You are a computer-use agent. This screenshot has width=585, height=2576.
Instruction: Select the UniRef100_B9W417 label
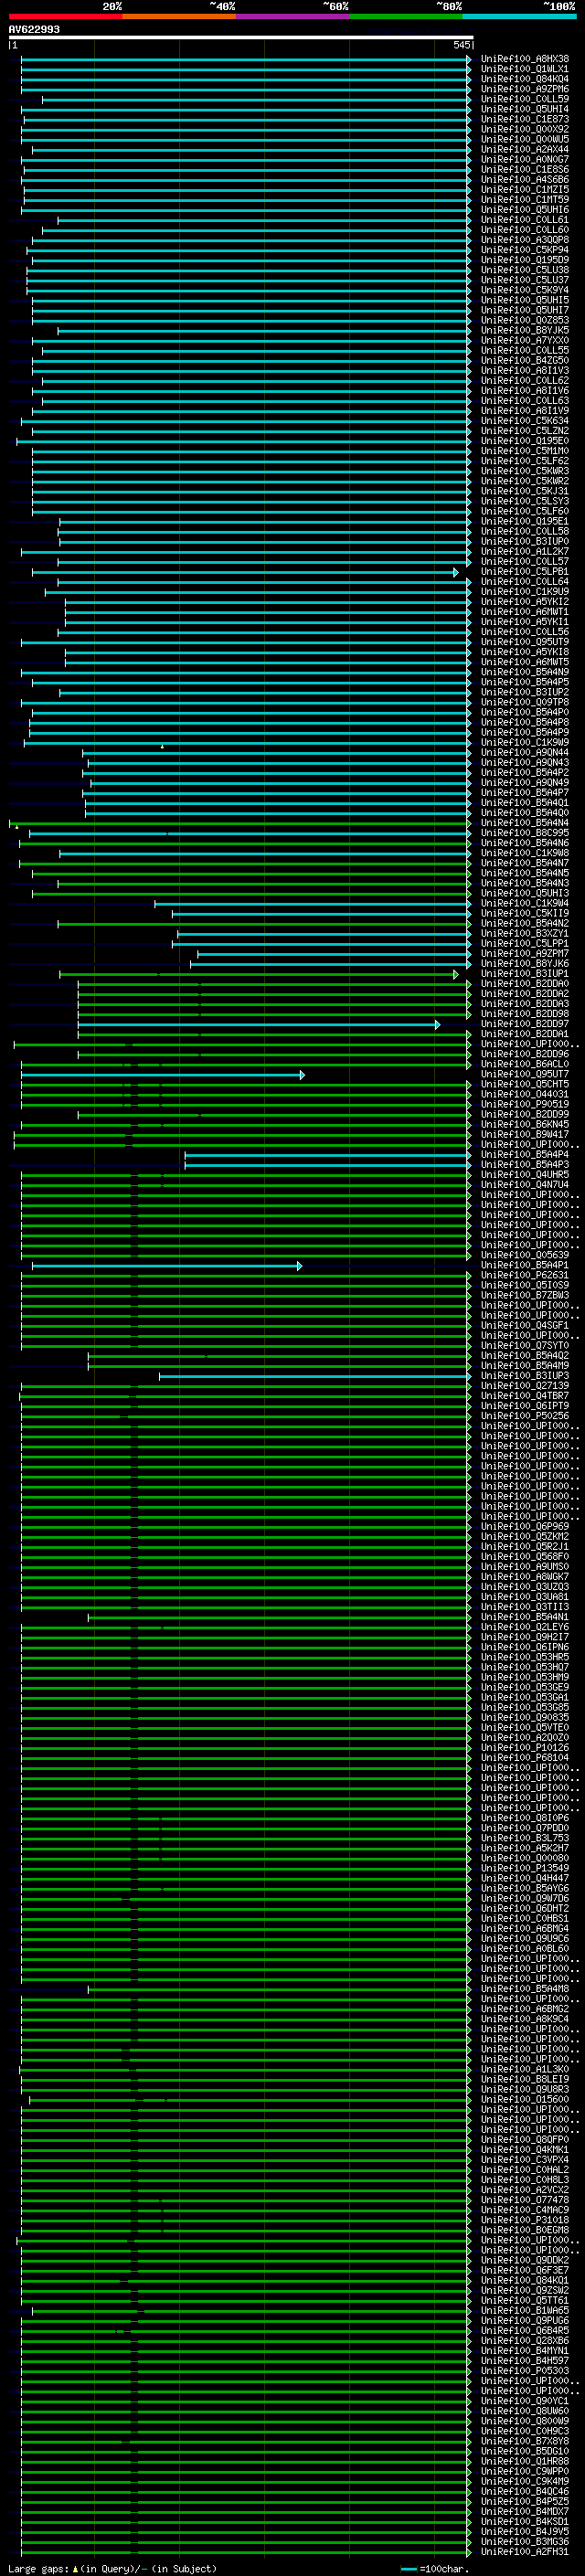click(524, 1135)
